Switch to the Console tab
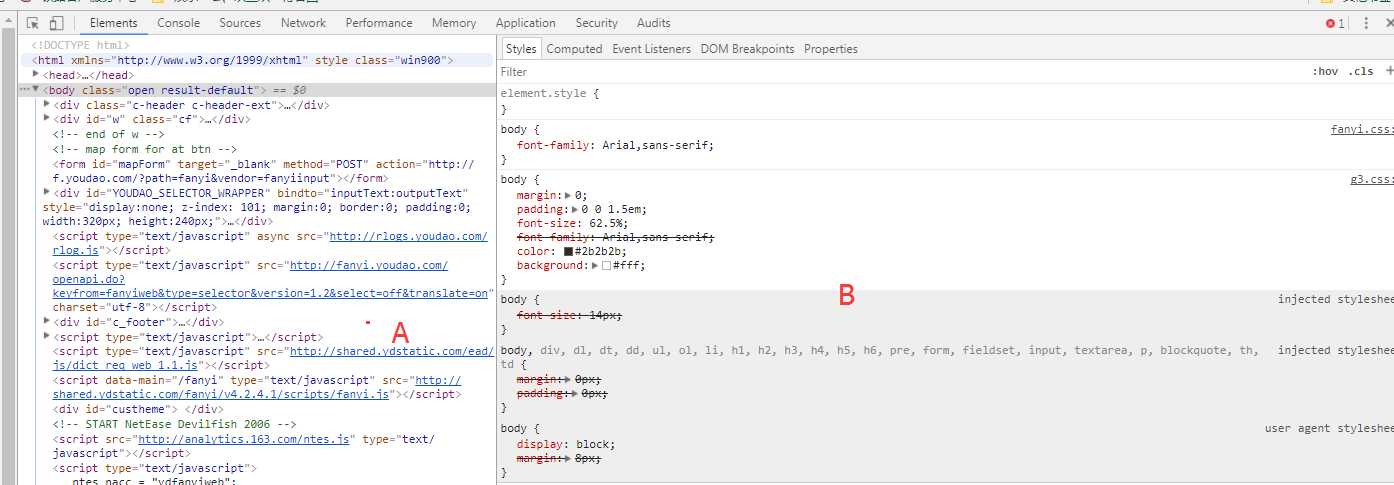1394x485 pixels. pos(178,23)
